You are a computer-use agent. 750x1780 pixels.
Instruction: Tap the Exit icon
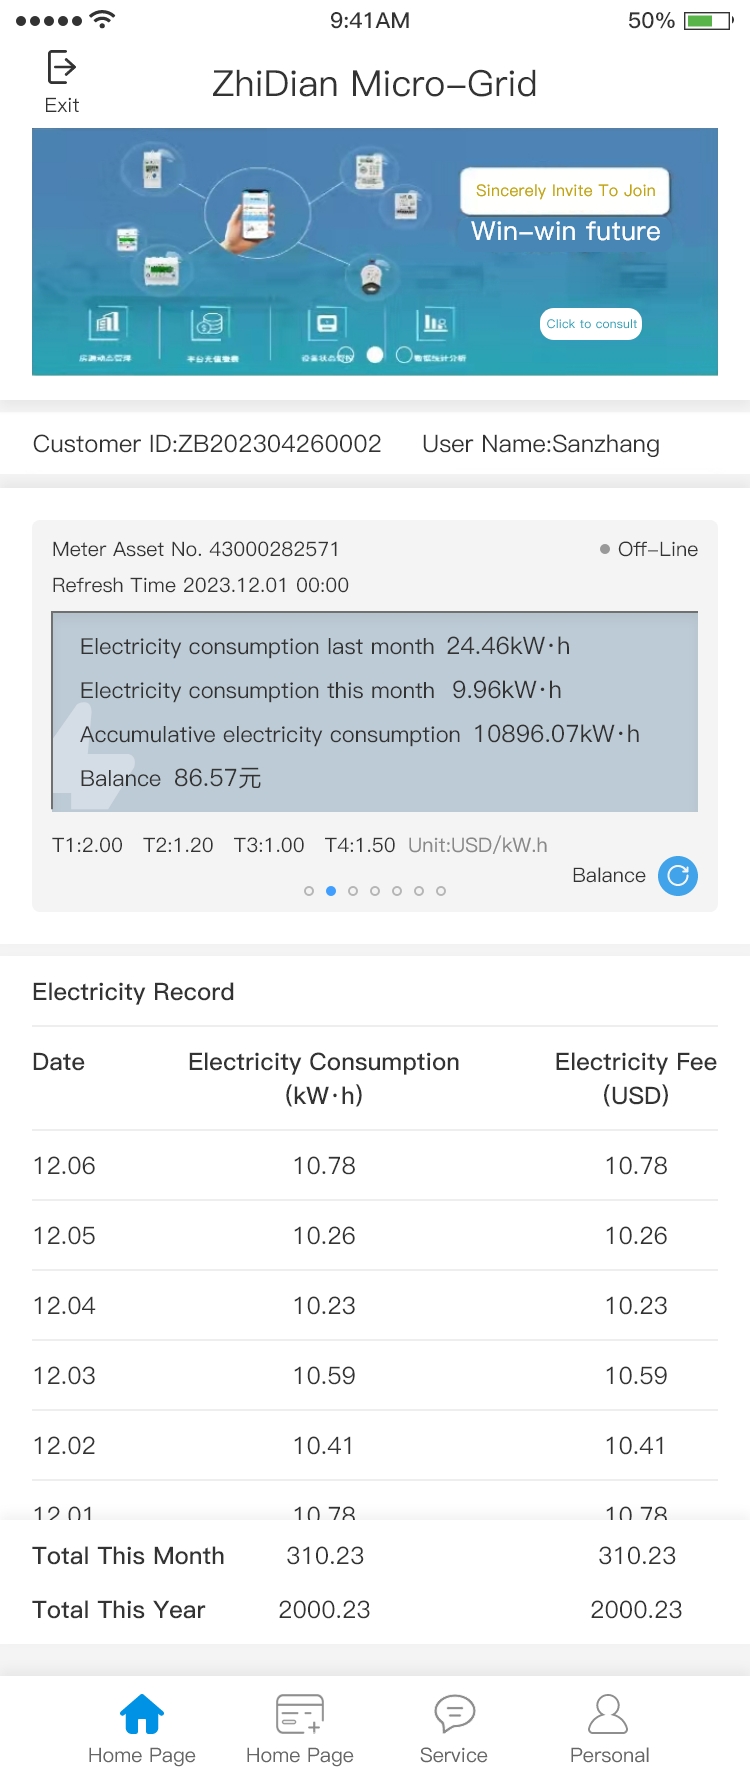(62, 68)
